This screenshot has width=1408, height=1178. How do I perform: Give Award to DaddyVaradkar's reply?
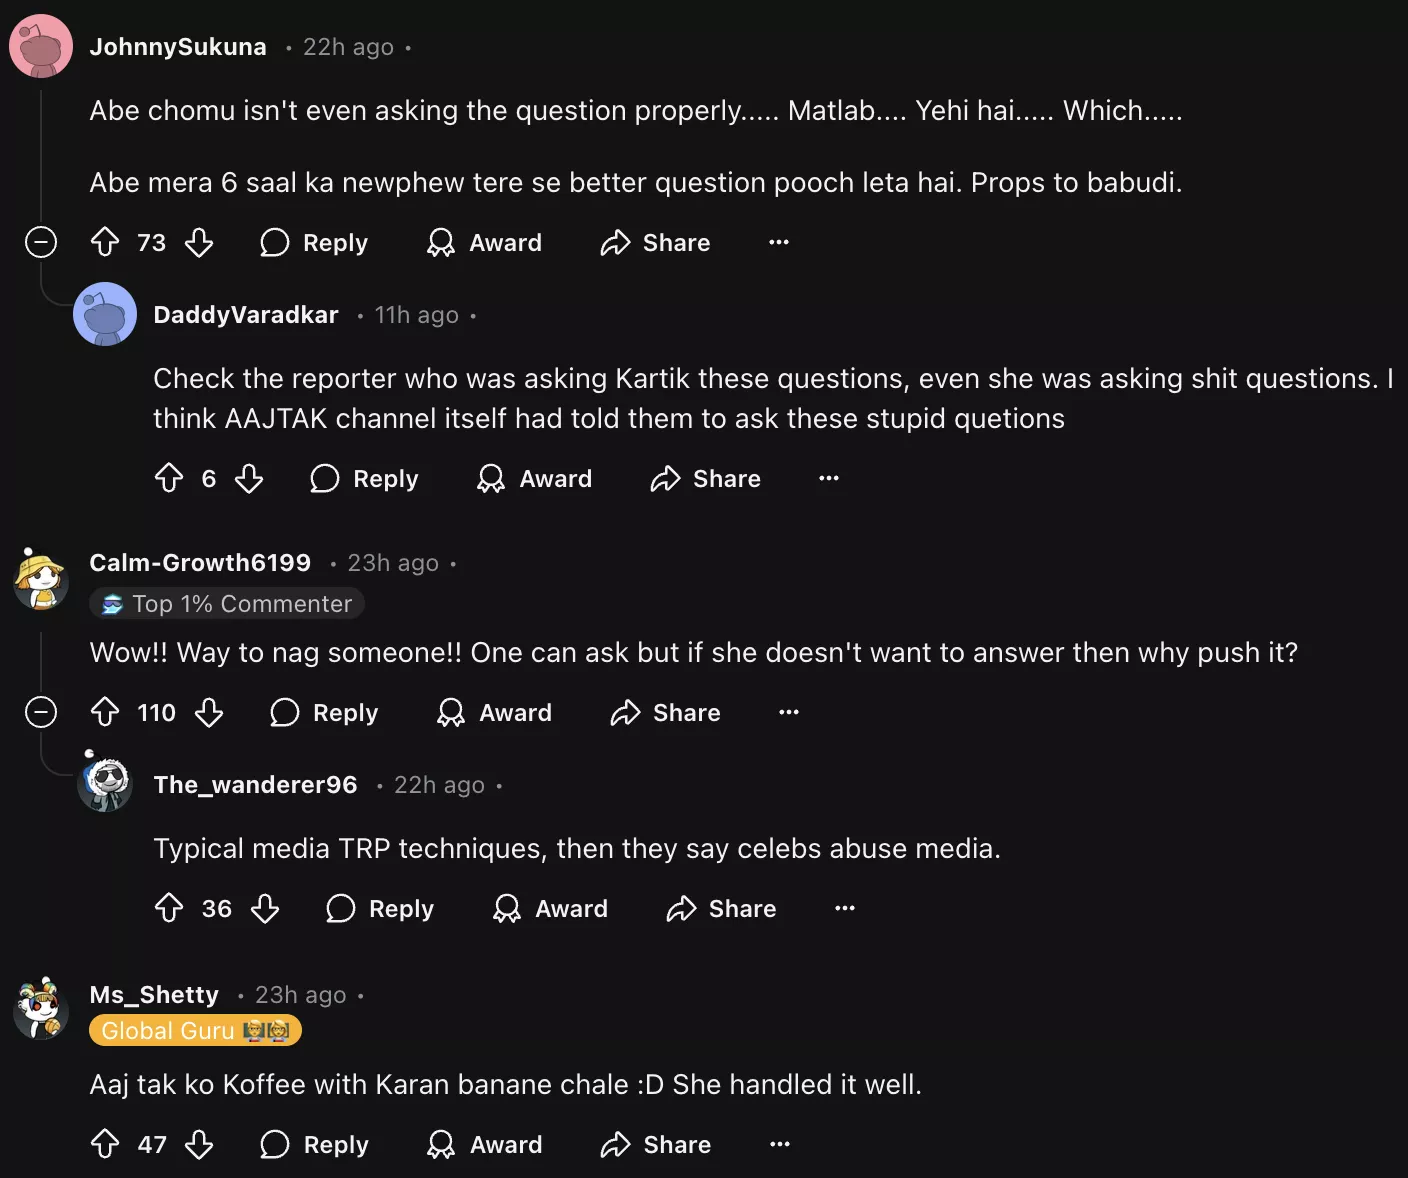535,478
